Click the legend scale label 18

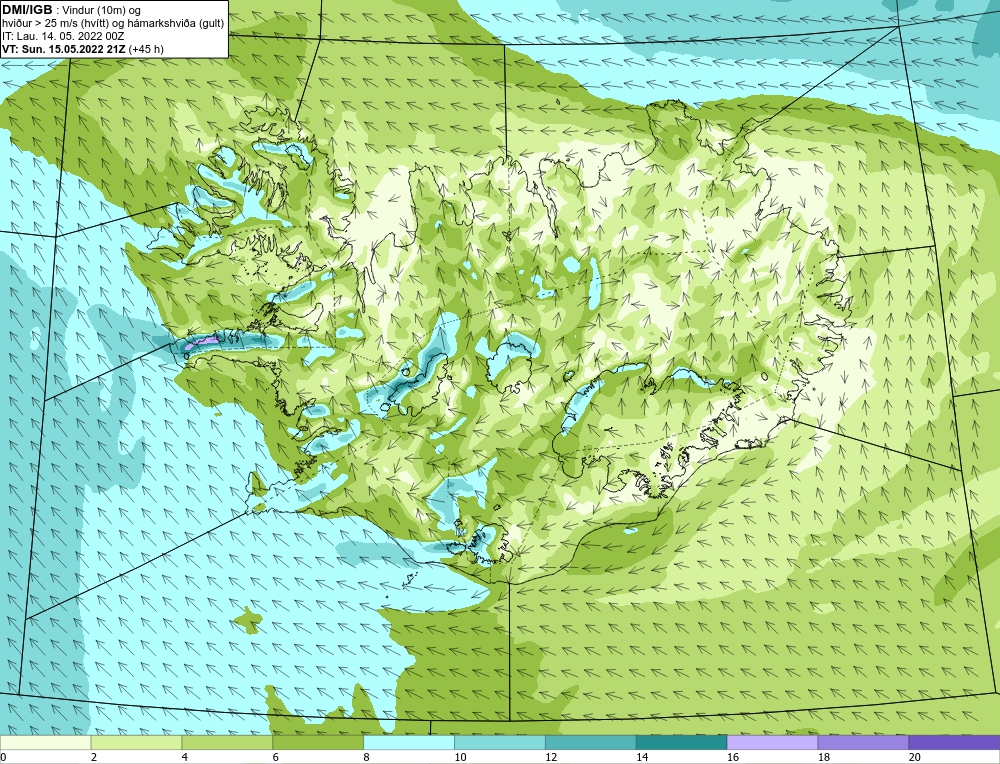823,757
